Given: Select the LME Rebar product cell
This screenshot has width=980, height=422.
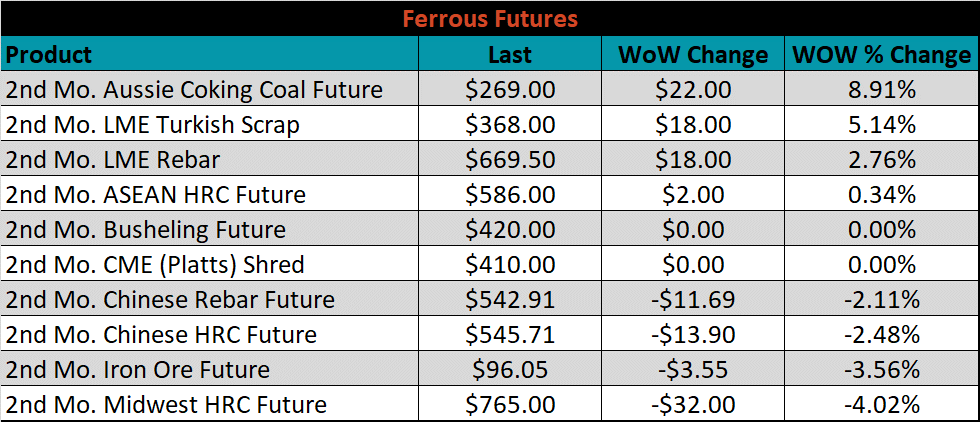Looking at the screenshot, I should 210,159.
